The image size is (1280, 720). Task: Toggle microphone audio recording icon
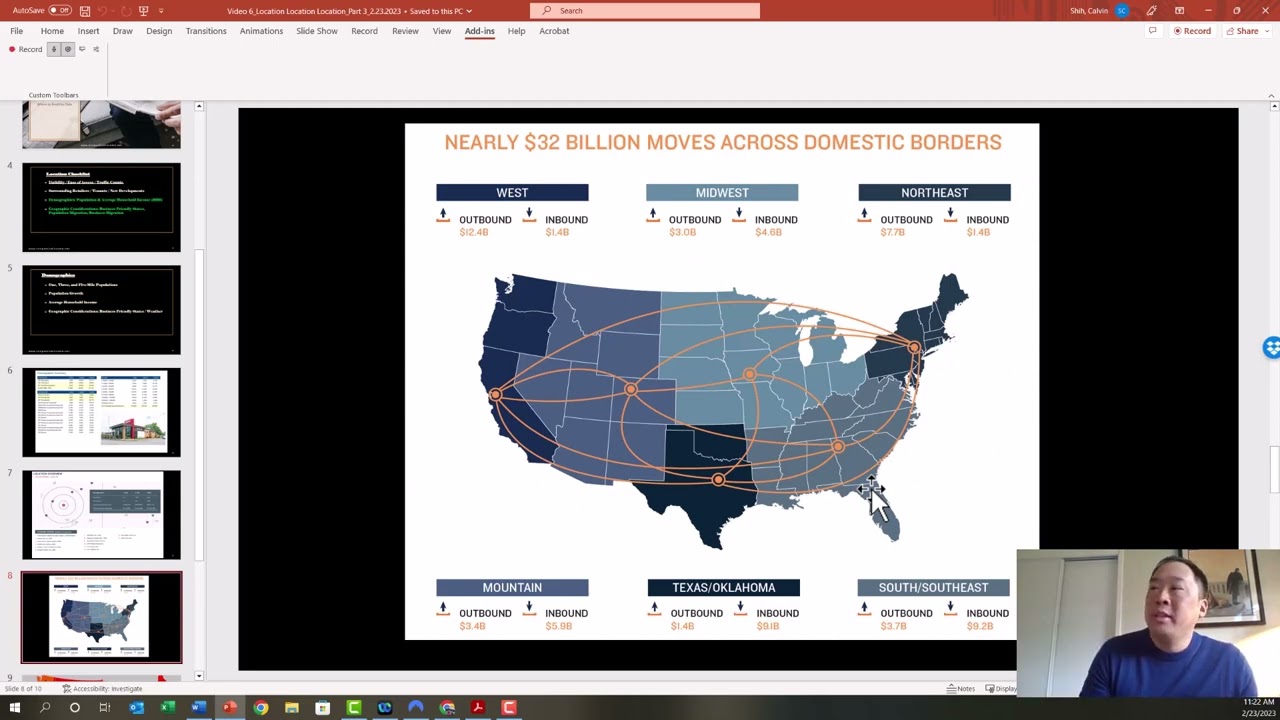(54, 49)
